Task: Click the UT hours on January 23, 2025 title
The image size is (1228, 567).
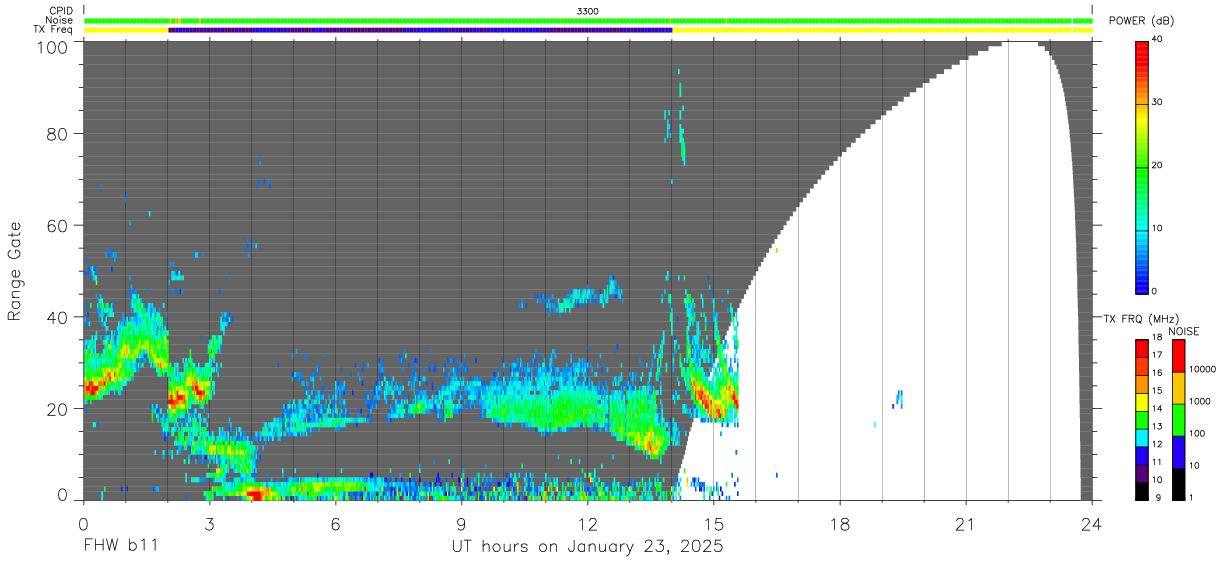Action: (x=587, y=547)
